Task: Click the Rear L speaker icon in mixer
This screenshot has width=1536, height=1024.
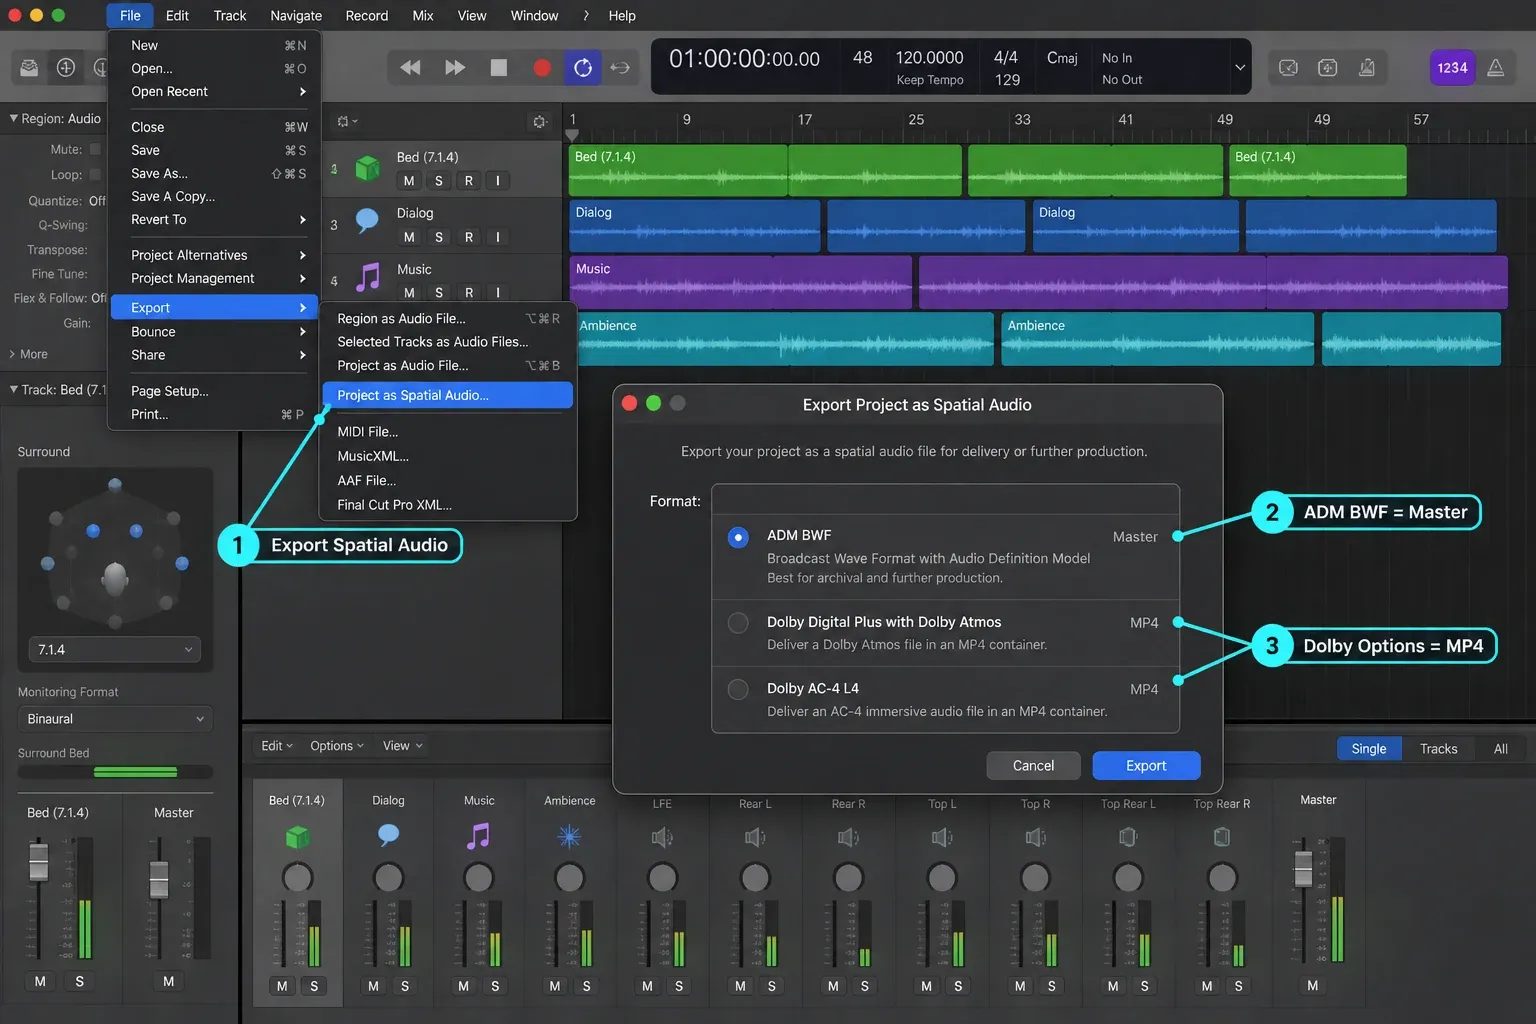Action: (x=755, y=837)
